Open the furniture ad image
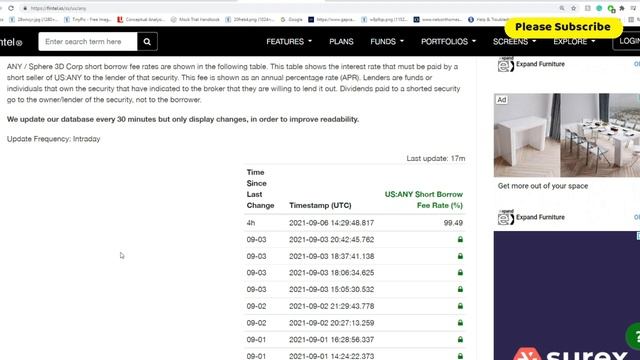 click(x=567, y=135)
